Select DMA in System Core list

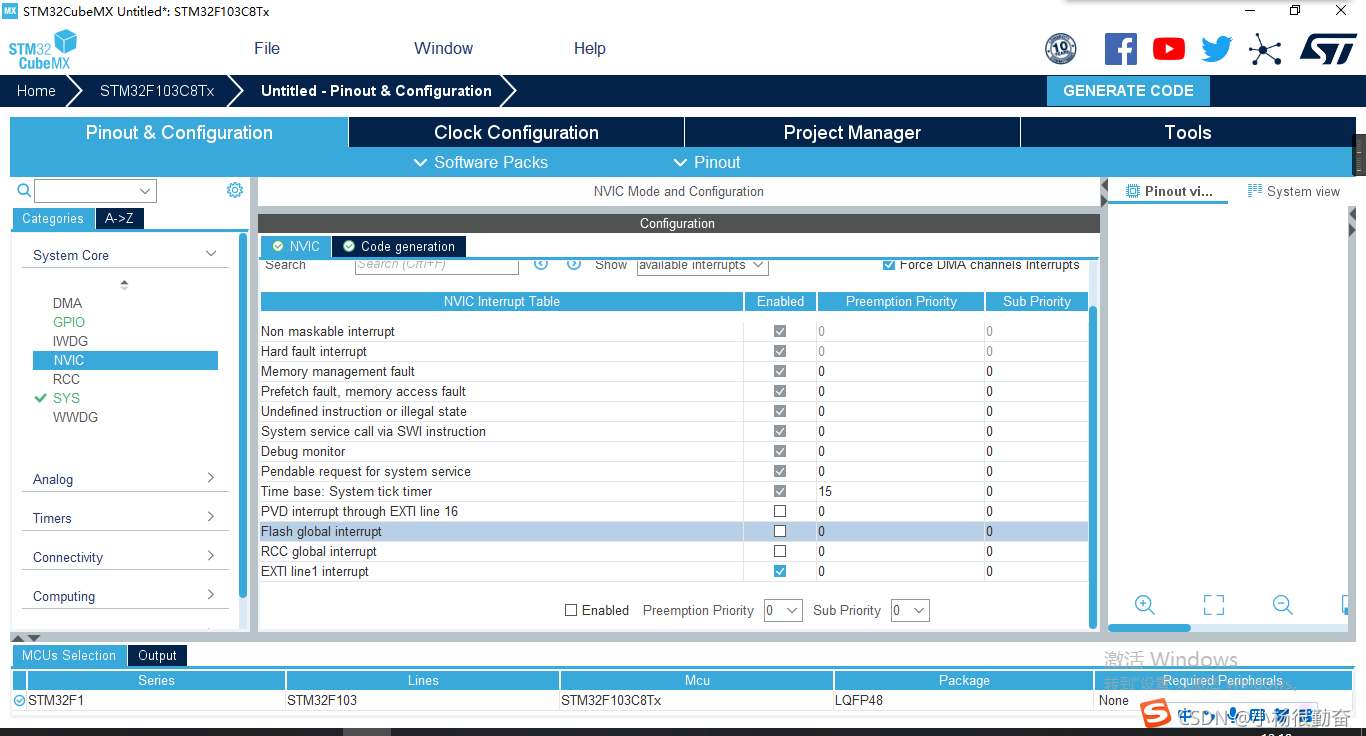pyautogui.click(x=67, y=303)
